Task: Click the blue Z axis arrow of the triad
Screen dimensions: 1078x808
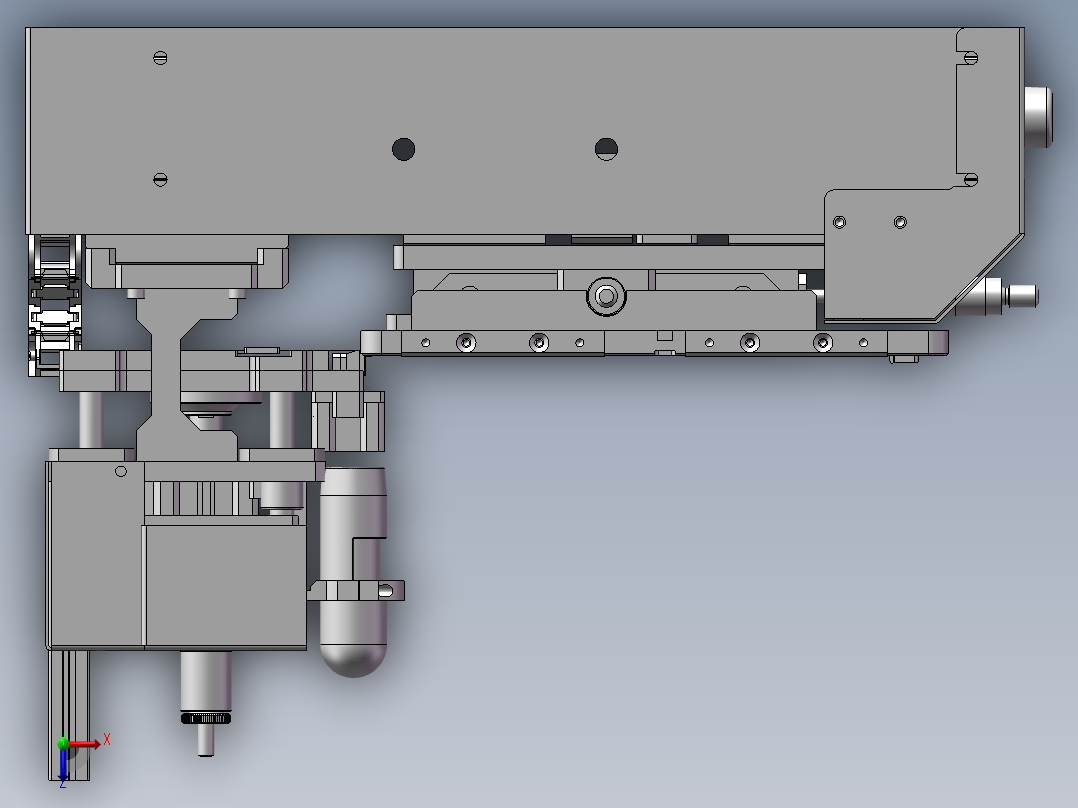Action: coord(63,764)
